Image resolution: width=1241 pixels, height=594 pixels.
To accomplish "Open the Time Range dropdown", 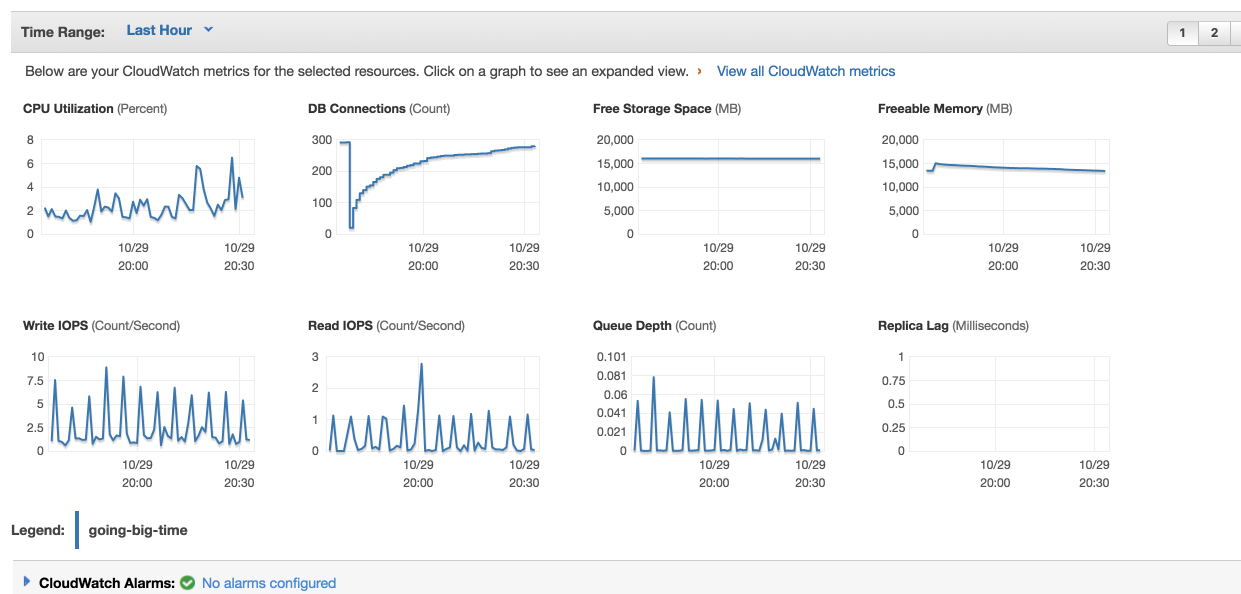I will tap(159, 31).
